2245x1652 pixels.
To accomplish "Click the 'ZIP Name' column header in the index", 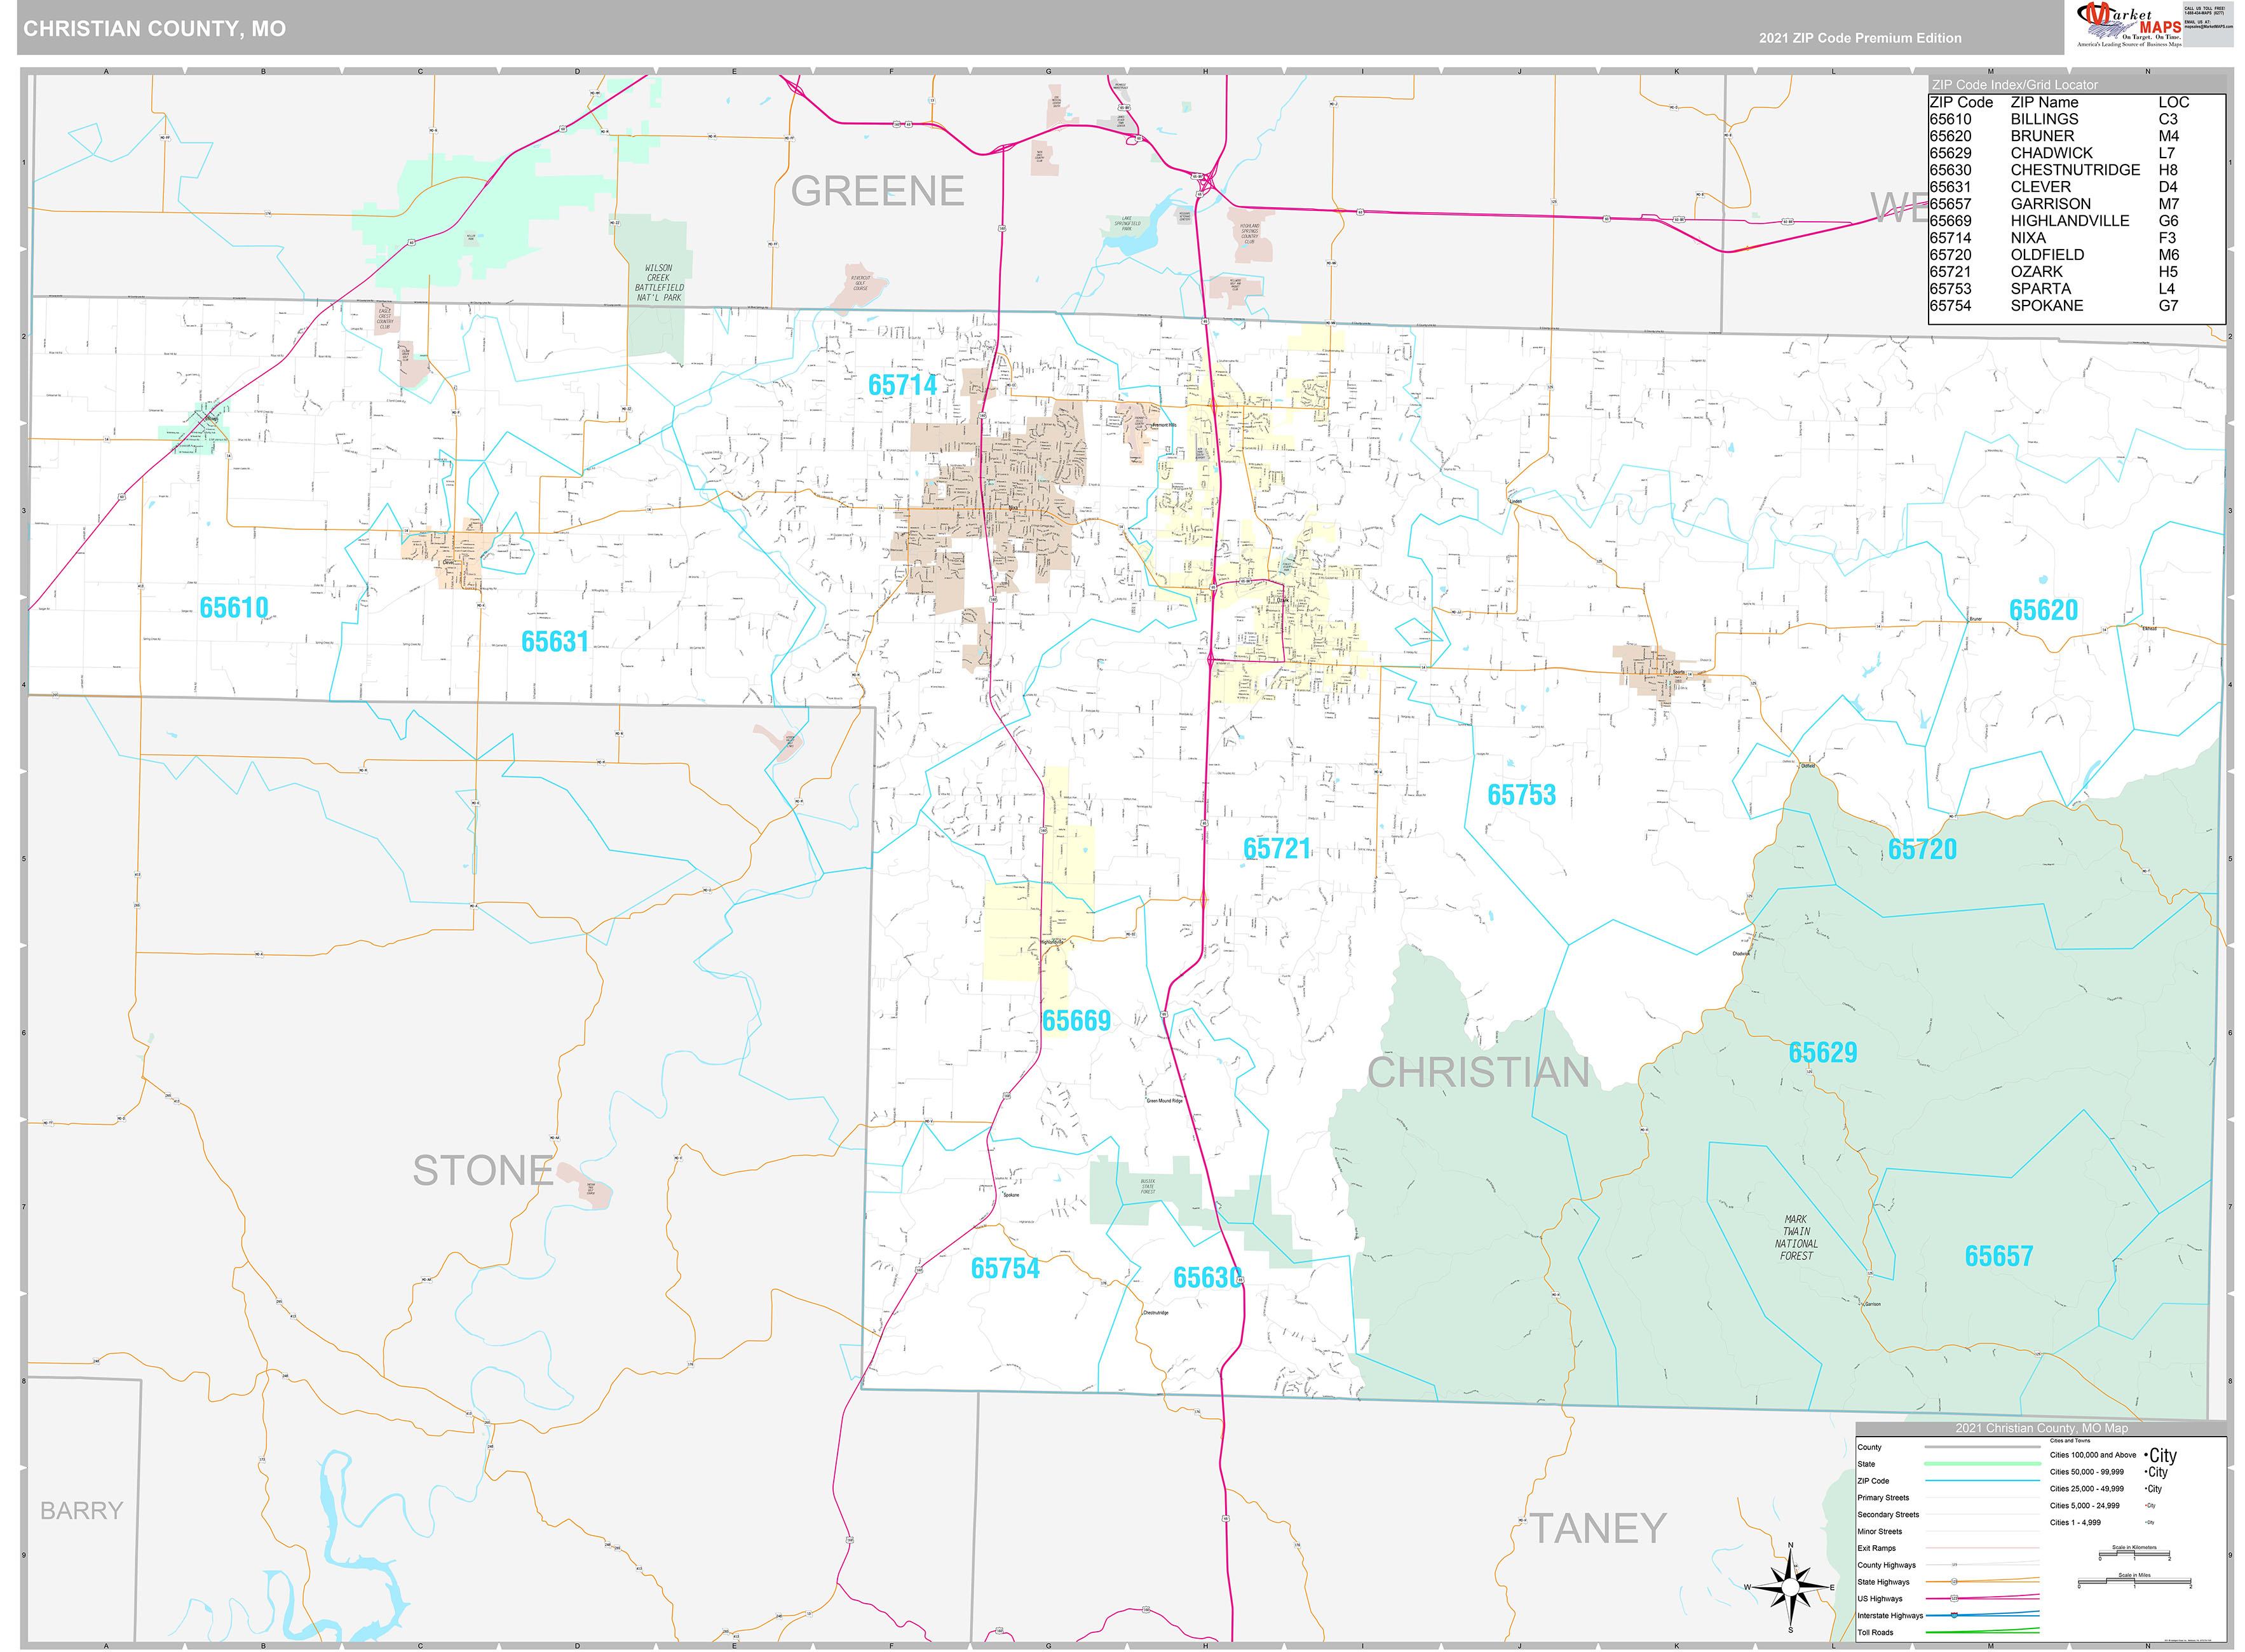I will pyautogui.click(x=2044, y=102).
